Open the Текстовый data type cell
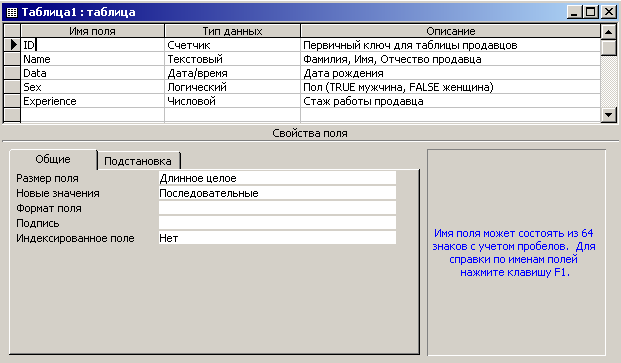Image resolution: width=621 pixels, height=363 pixels. [232, 59]
